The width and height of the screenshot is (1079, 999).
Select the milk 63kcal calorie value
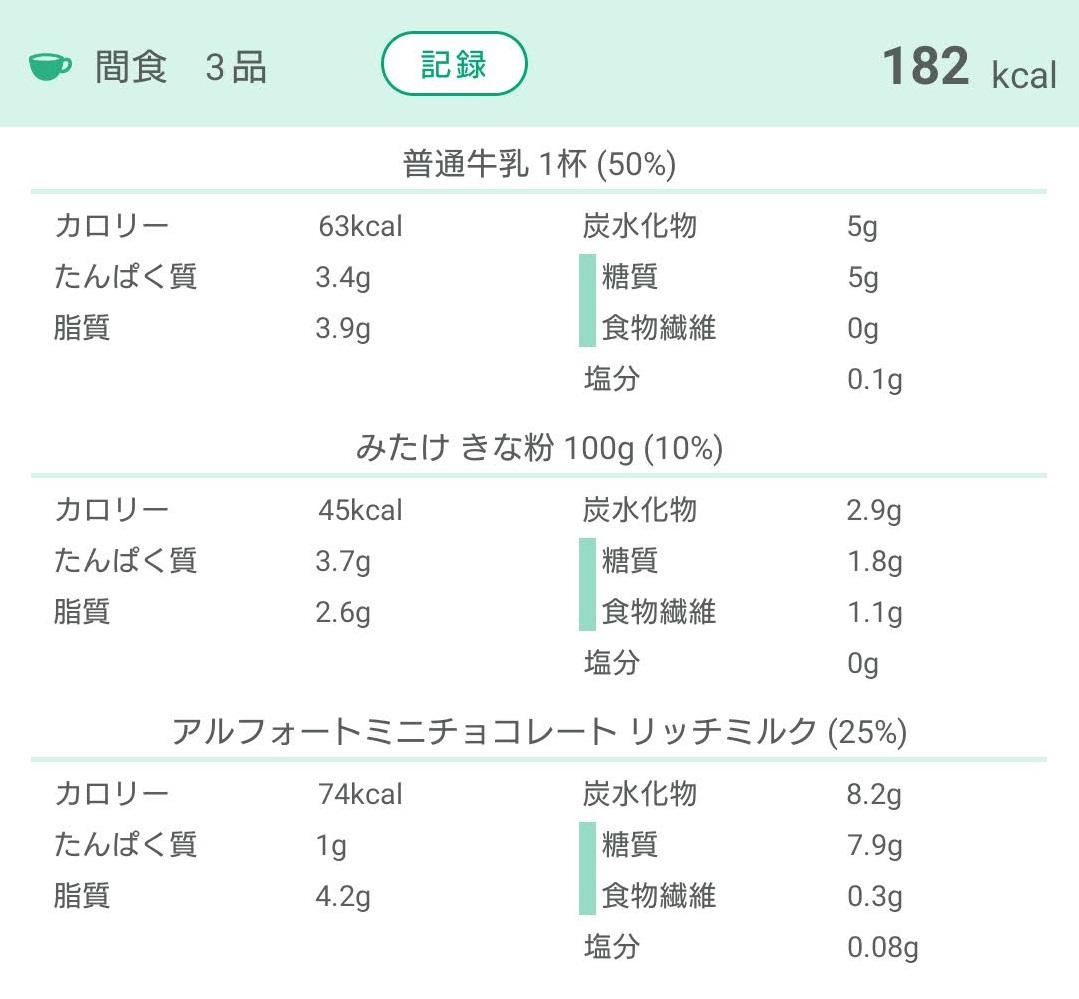coord(360,226)
